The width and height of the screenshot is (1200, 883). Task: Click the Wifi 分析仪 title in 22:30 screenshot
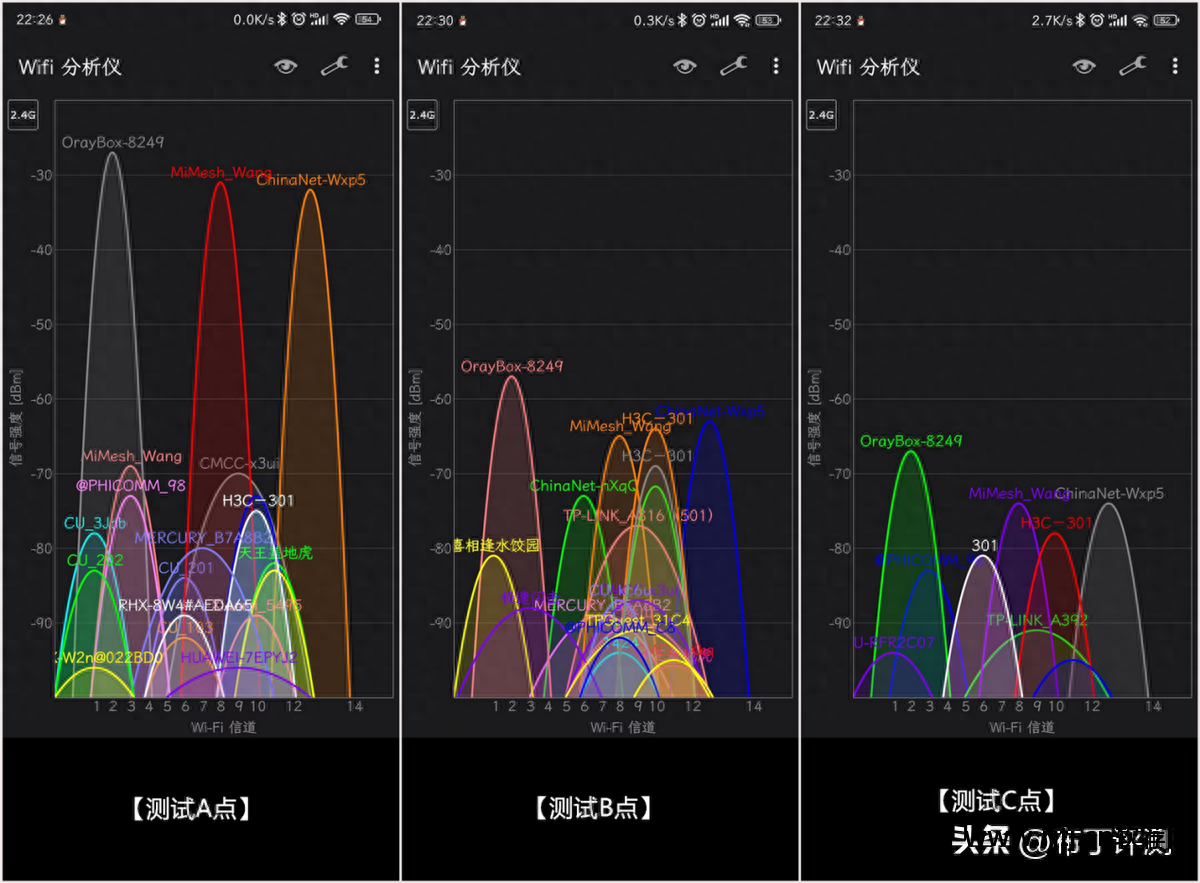(469, 67)
